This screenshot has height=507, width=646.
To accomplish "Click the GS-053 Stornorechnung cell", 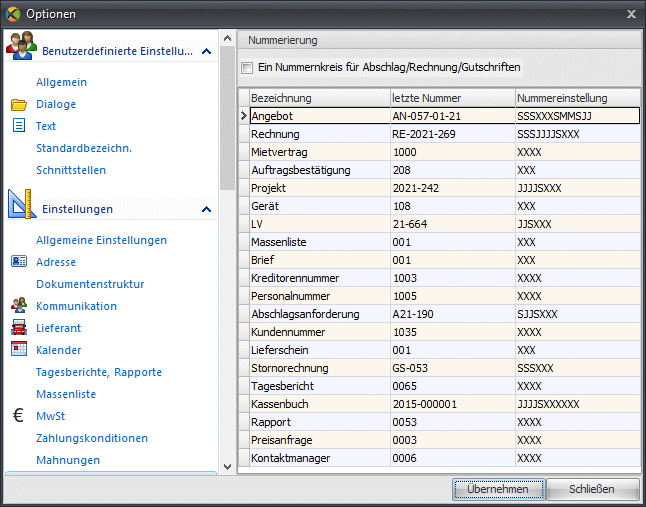I will tap(453, 368).
